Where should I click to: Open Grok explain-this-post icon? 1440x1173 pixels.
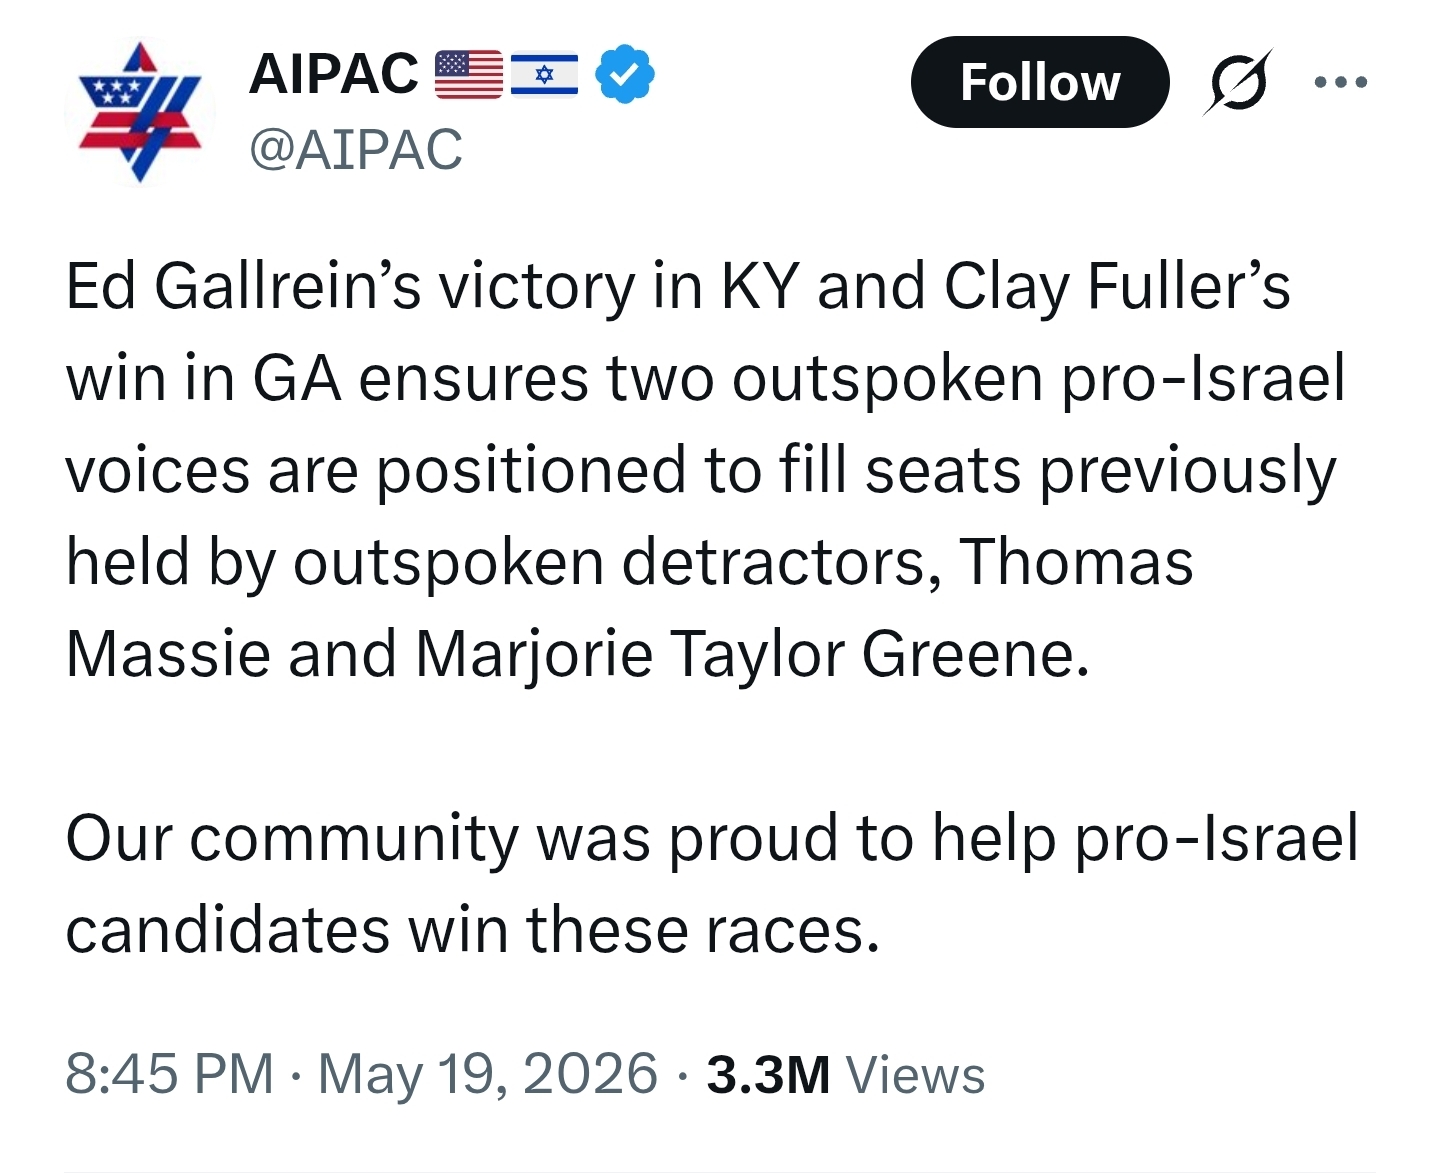1238,82
